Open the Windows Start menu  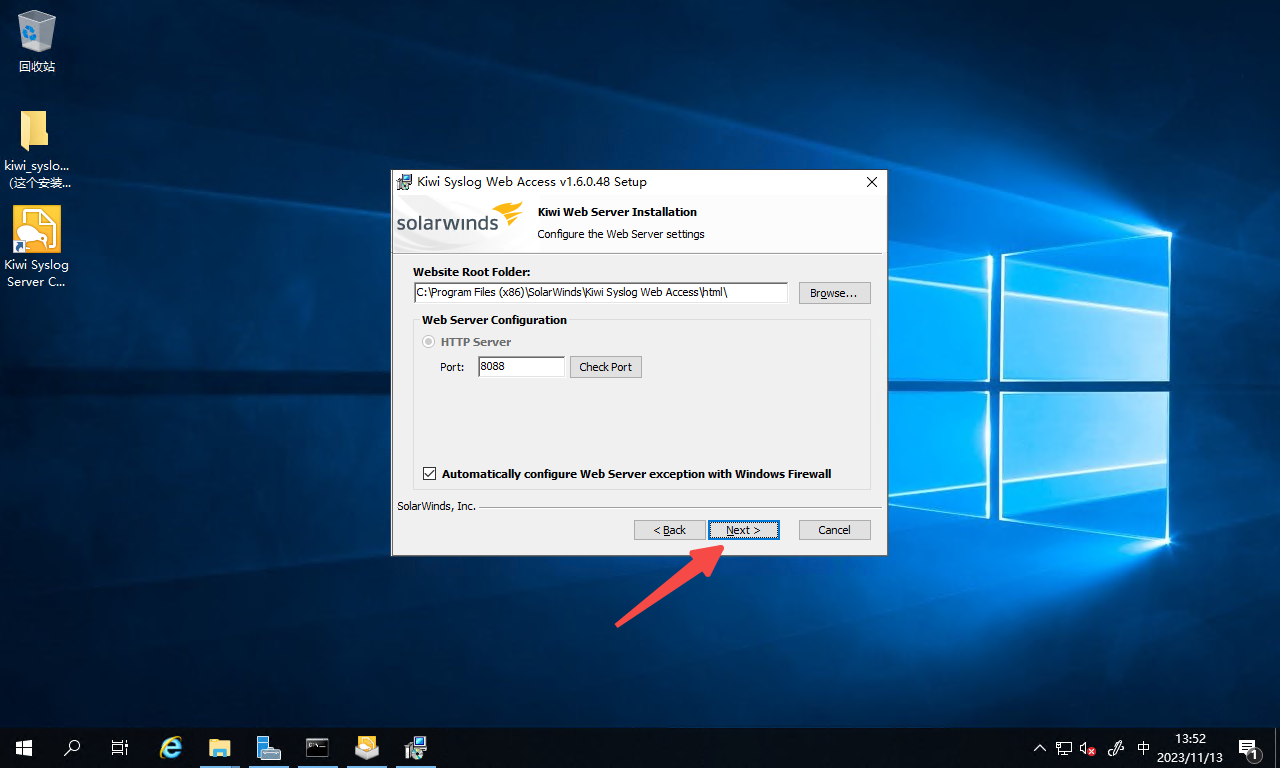click(x=24, y=747)
